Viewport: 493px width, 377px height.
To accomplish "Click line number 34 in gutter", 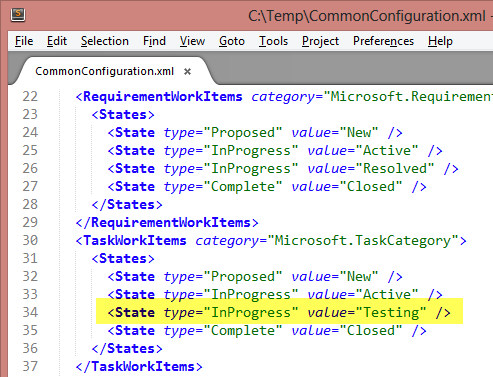I will point(30,313).
